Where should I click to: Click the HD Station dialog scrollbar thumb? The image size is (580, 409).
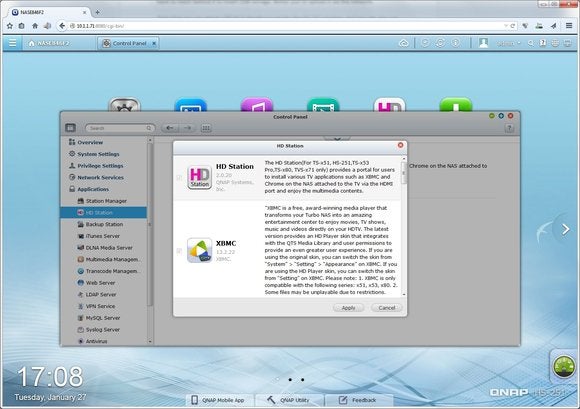(404, 172)
